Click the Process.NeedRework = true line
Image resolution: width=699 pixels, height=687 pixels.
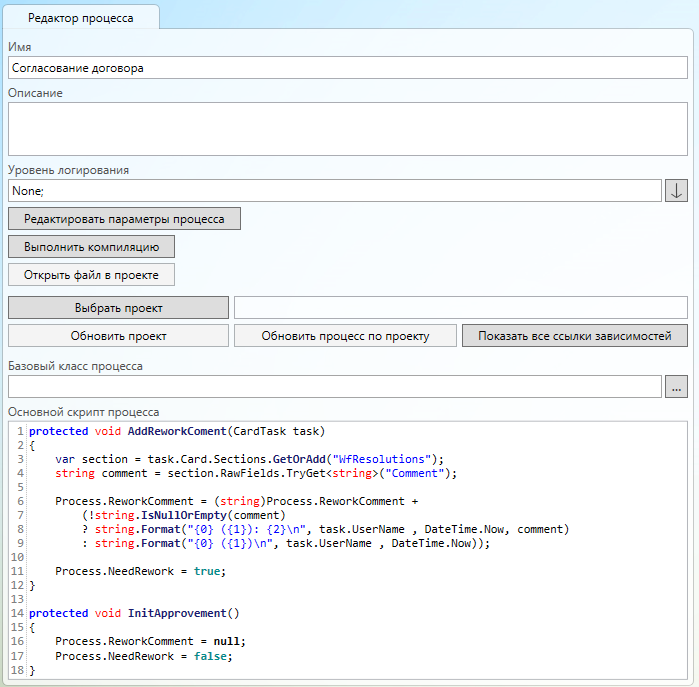click(x=140, y=571)
